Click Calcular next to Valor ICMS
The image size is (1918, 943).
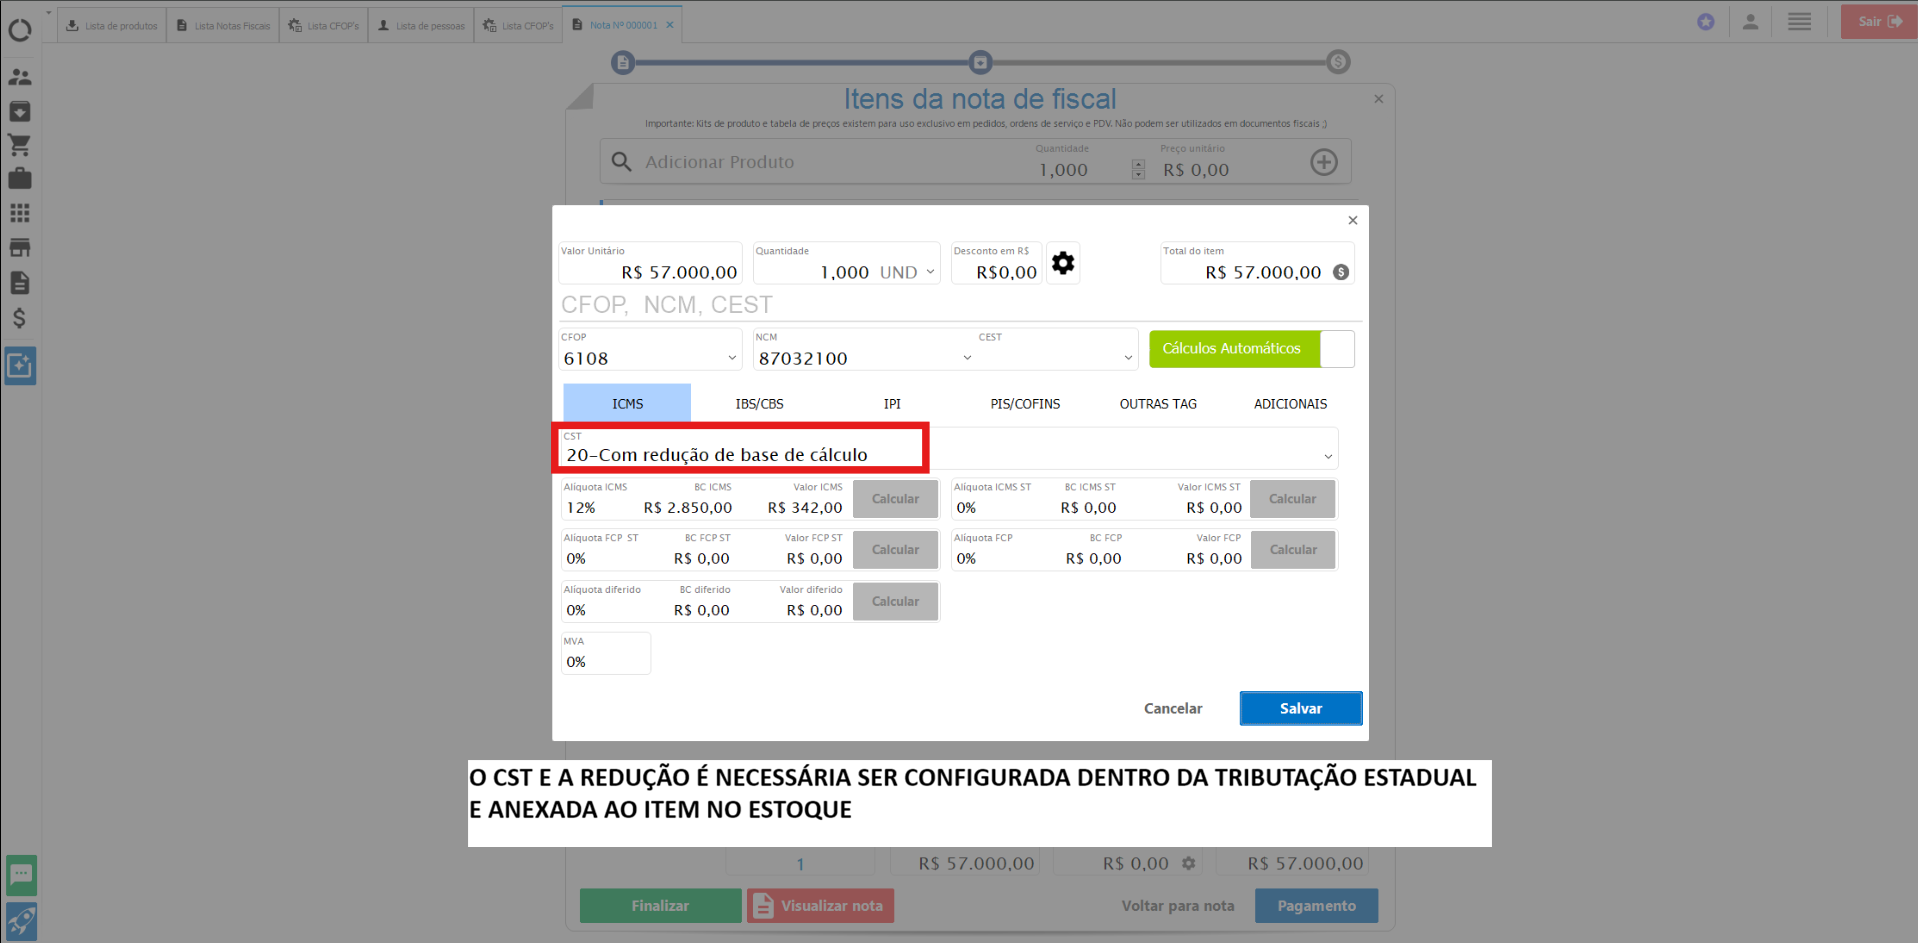[x=895, y=499]
